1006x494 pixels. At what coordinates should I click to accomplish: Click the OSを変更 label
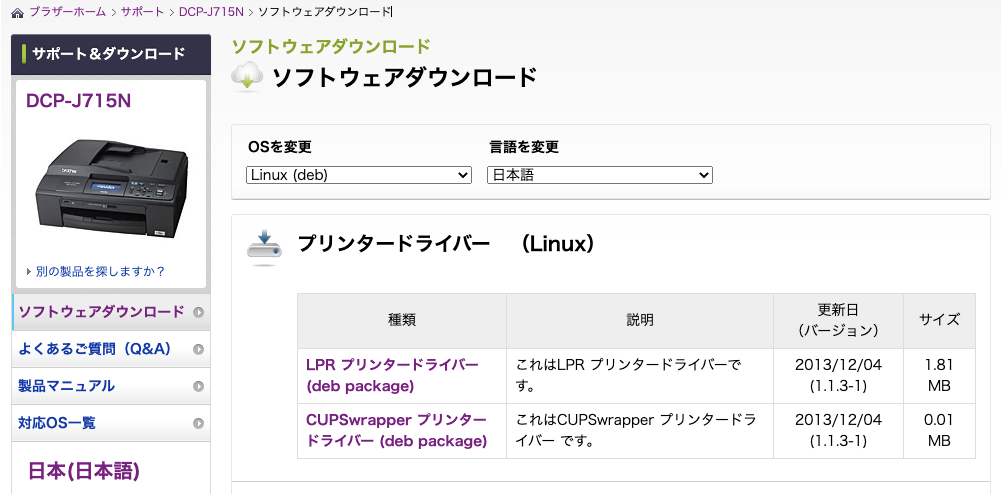pyautogui.click(x=279, y=147)
